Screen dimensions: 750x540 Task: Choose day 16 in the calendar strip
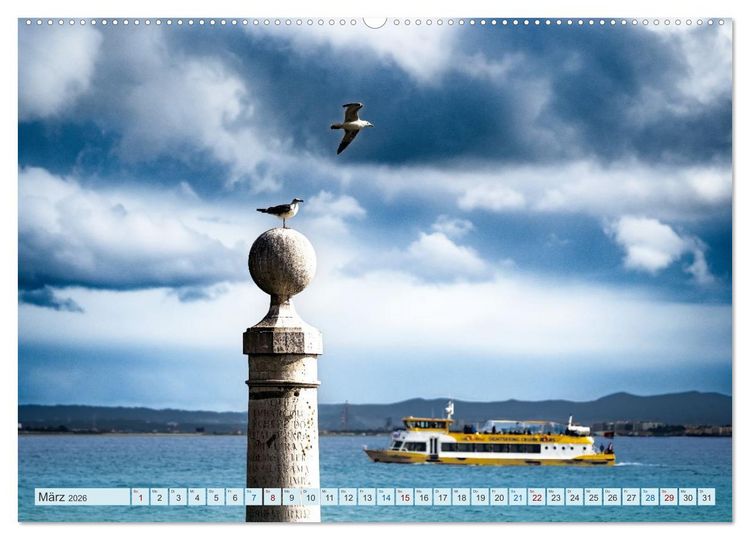(x=423, y=497)
